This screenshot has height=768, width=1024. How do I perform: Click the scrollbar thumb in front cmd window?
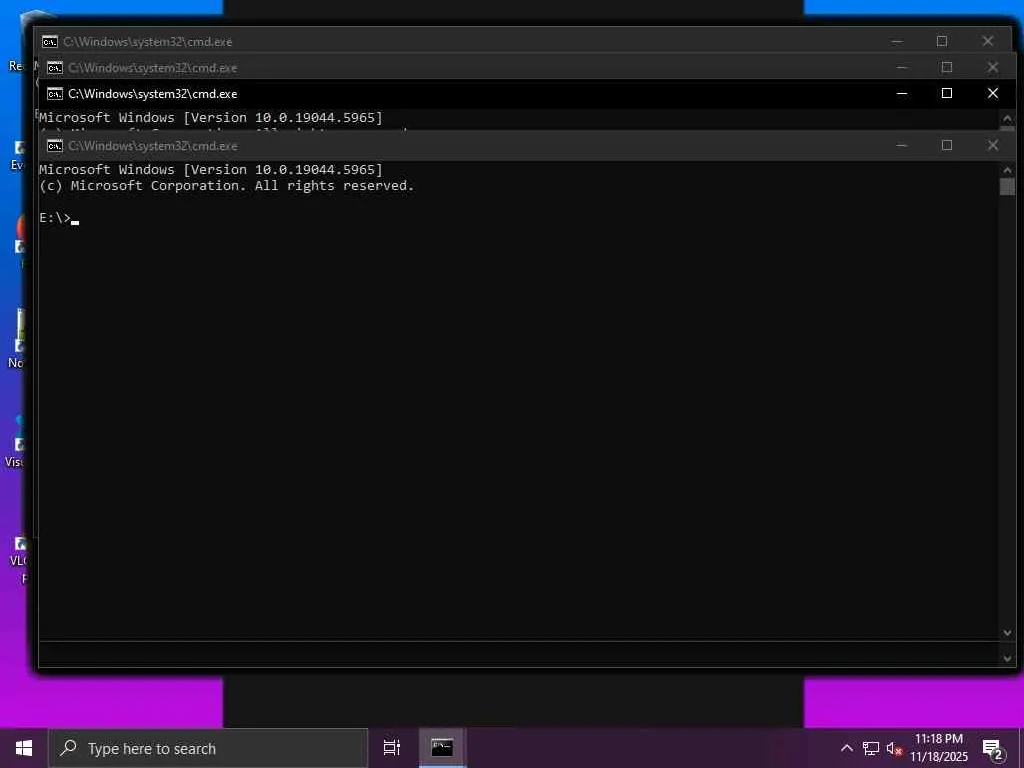1007,186
